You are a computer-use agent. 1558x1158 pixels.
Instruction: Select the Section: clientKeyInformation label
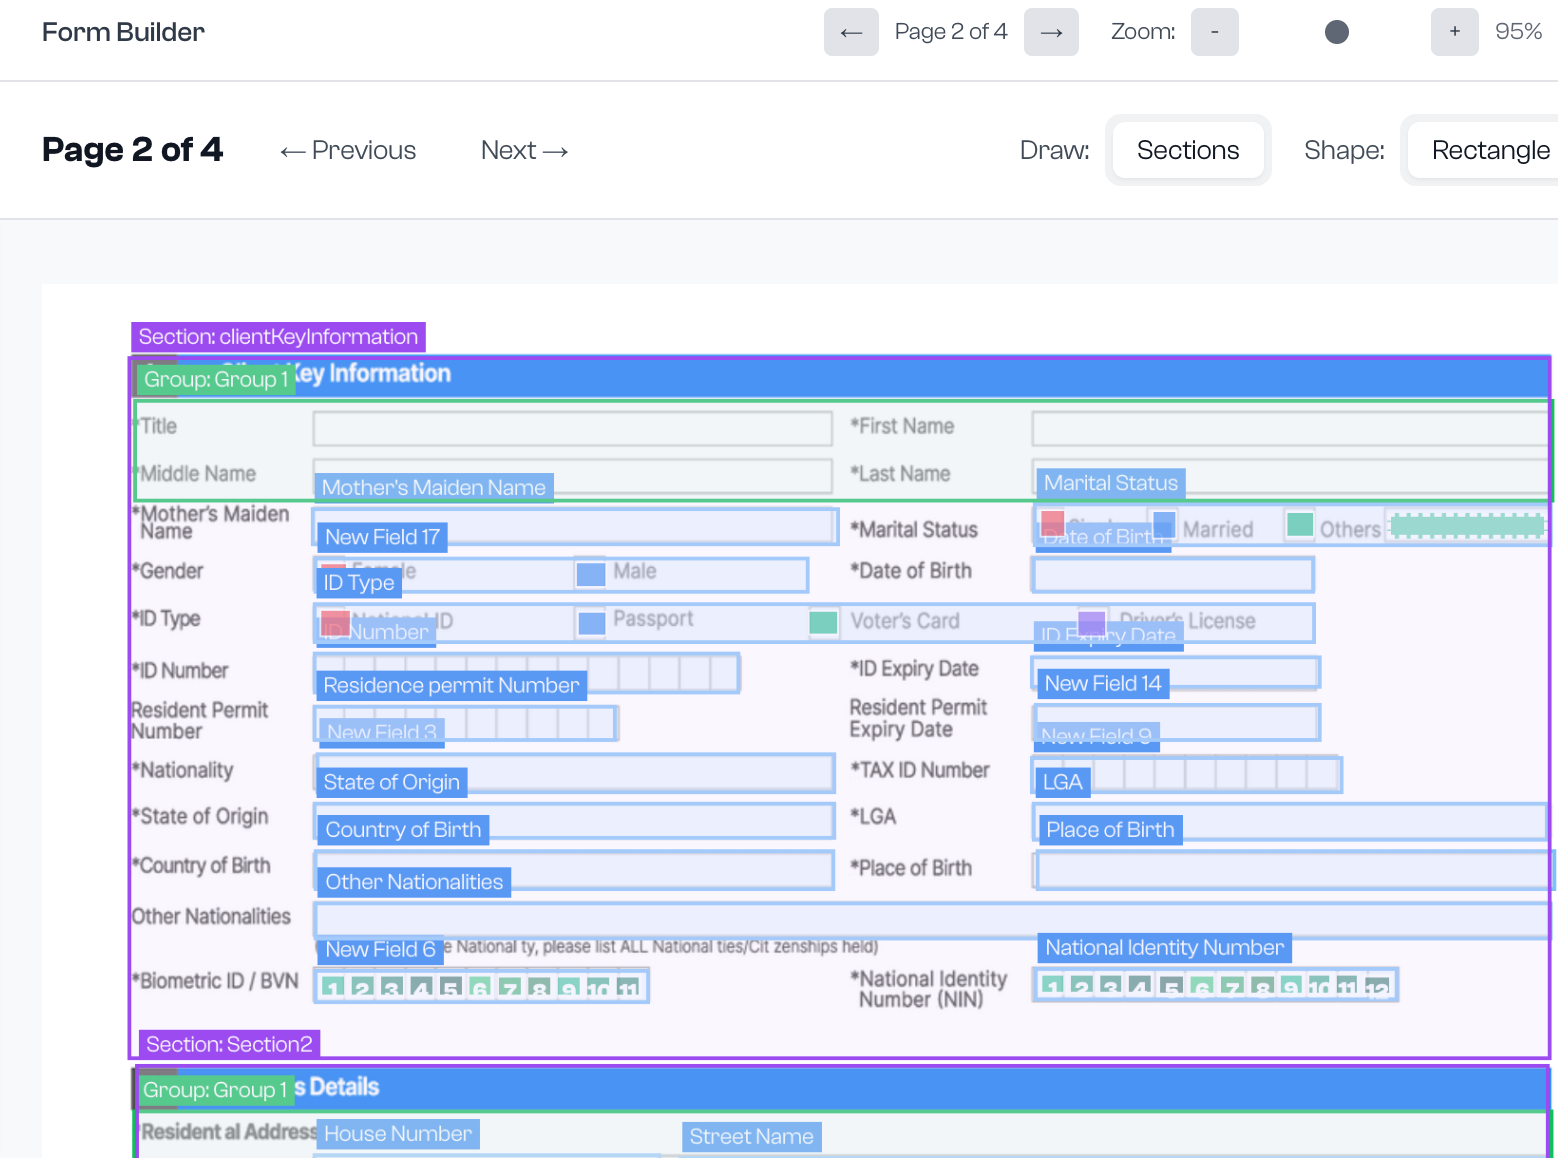coord(278,337)
